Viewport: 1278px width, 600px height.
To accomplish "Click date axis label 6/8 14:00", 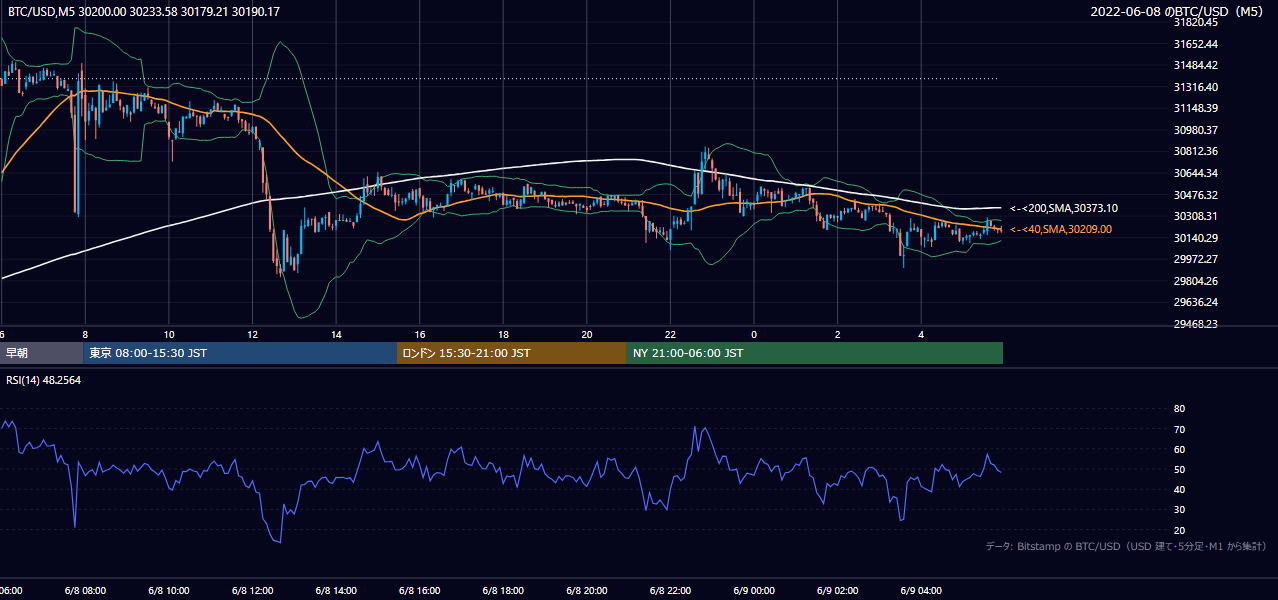I will pyautogui.click(x=336, y=591).
